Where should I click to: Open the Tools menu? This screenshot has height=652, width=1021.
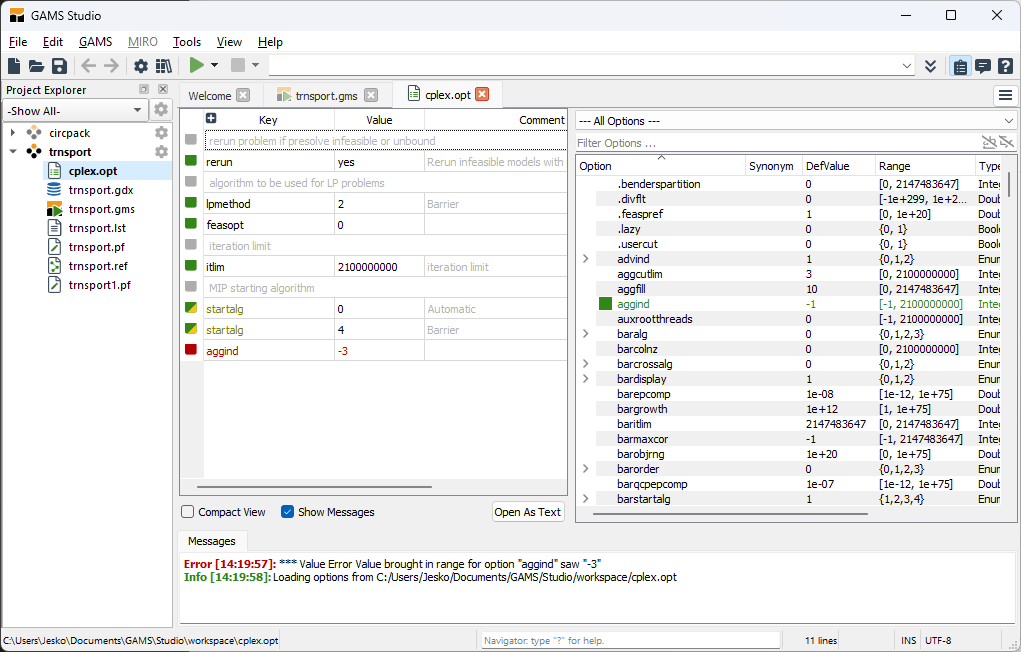186,42
